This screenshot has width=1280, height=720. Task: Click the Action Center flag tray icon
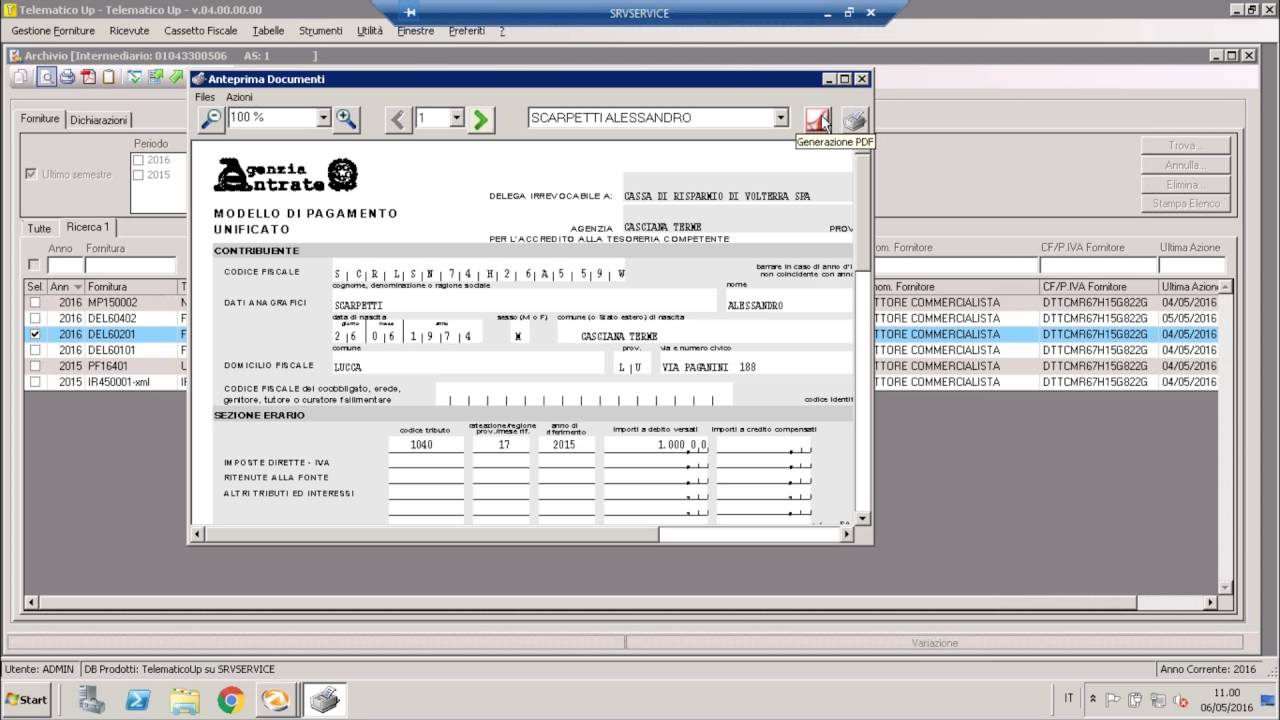coord(1114,699)
